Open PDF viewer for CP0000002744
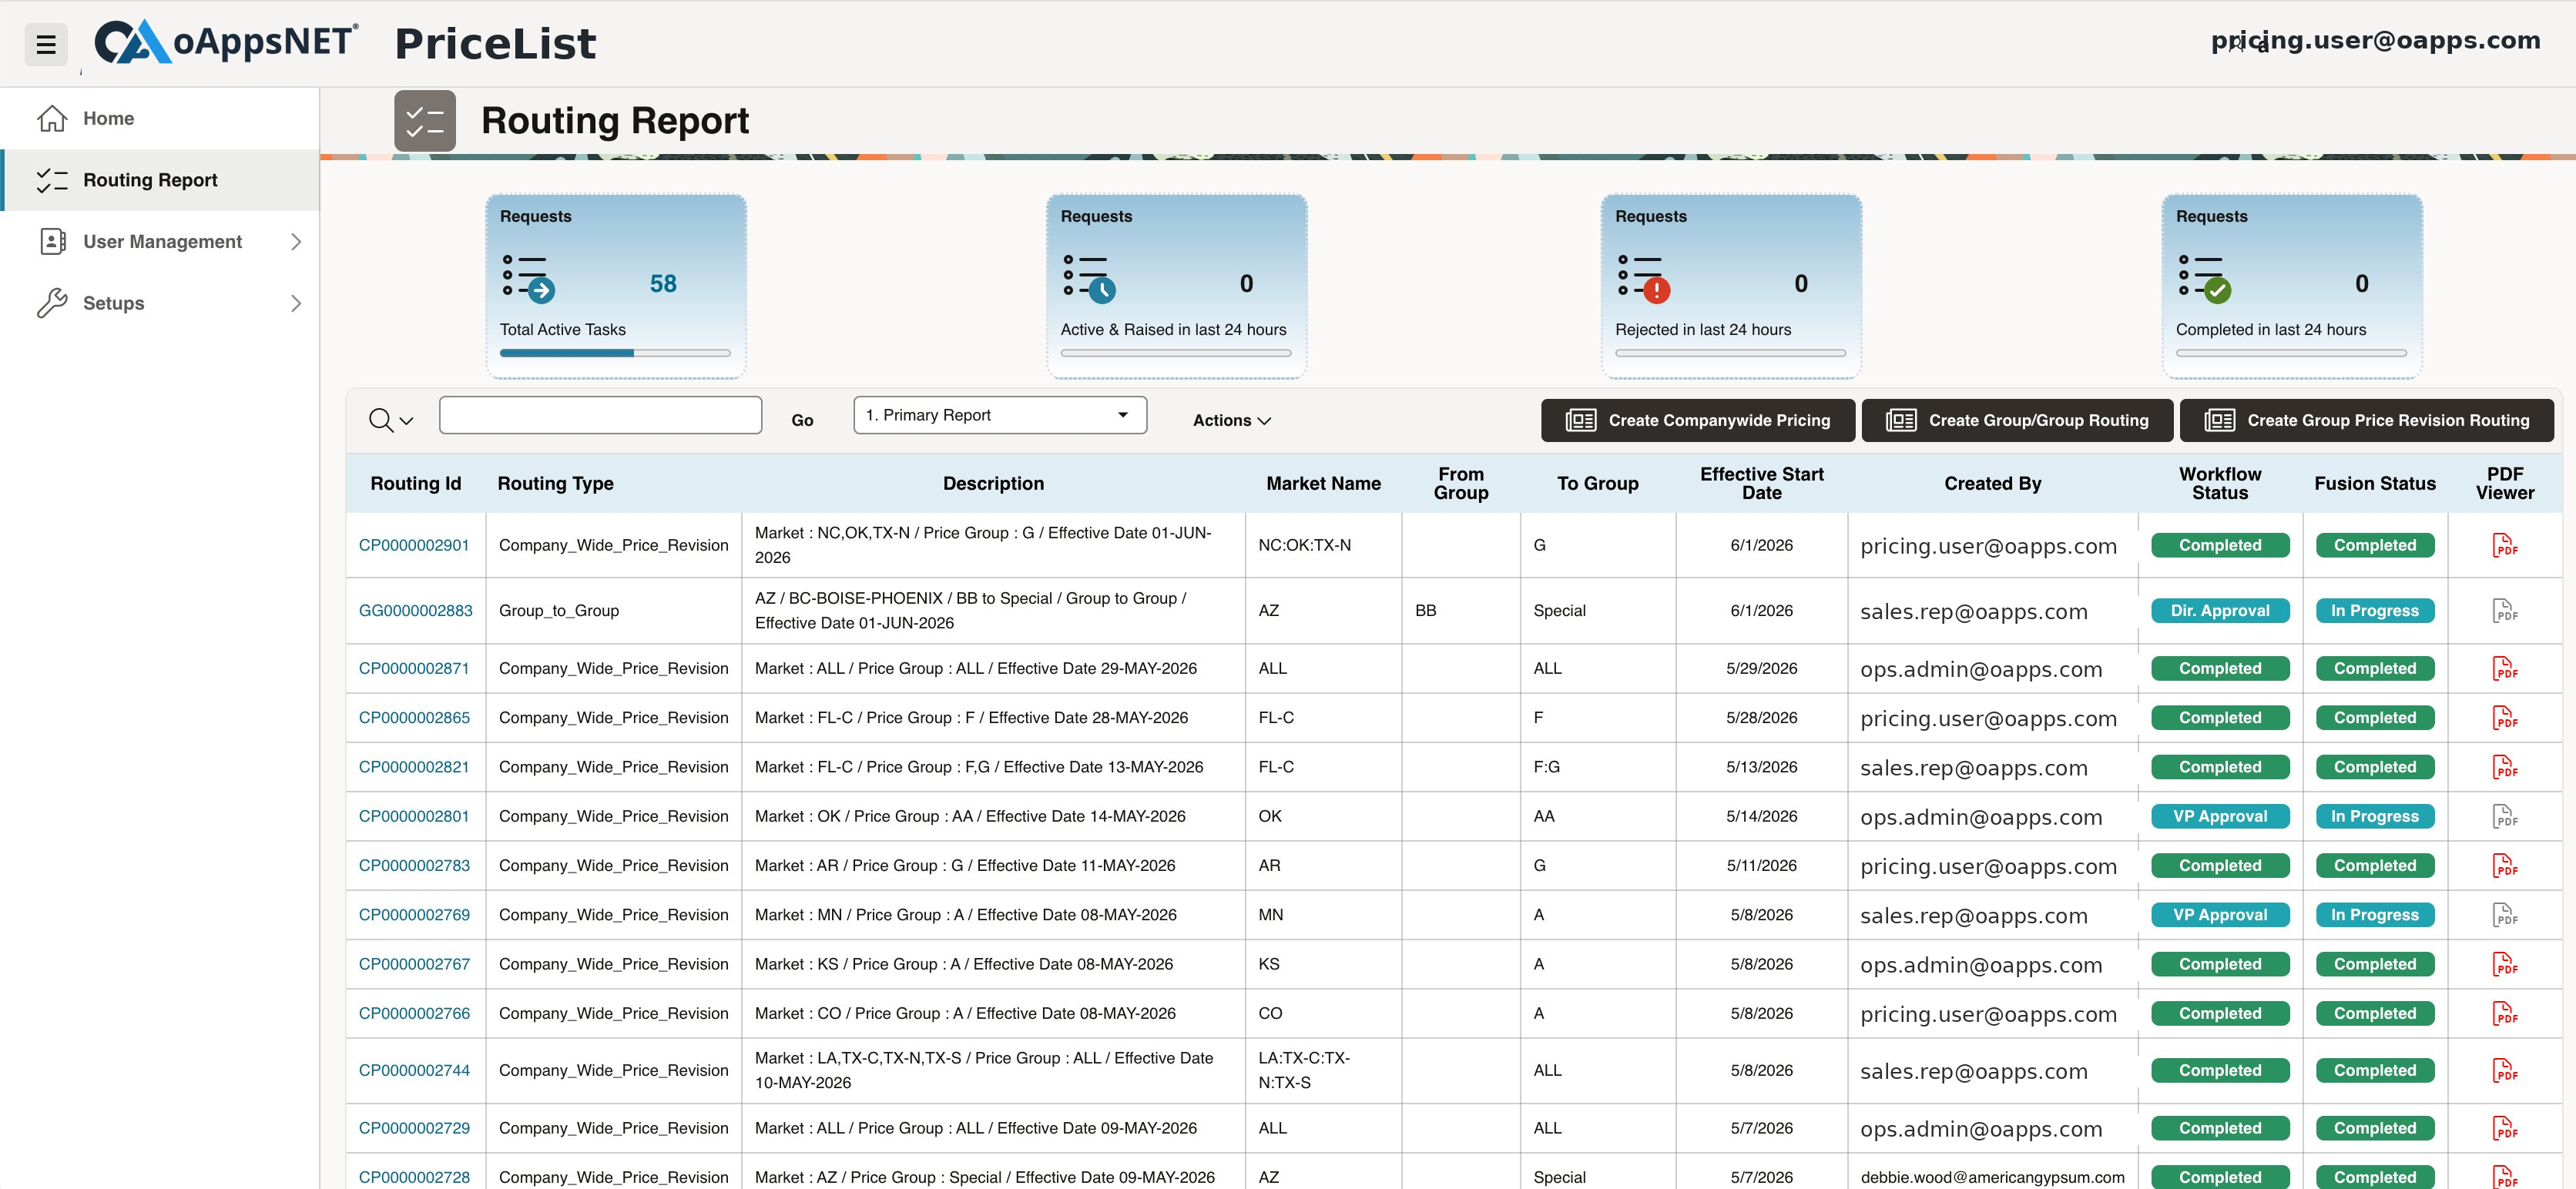2576x1189 pixels. [2504, 1071]
